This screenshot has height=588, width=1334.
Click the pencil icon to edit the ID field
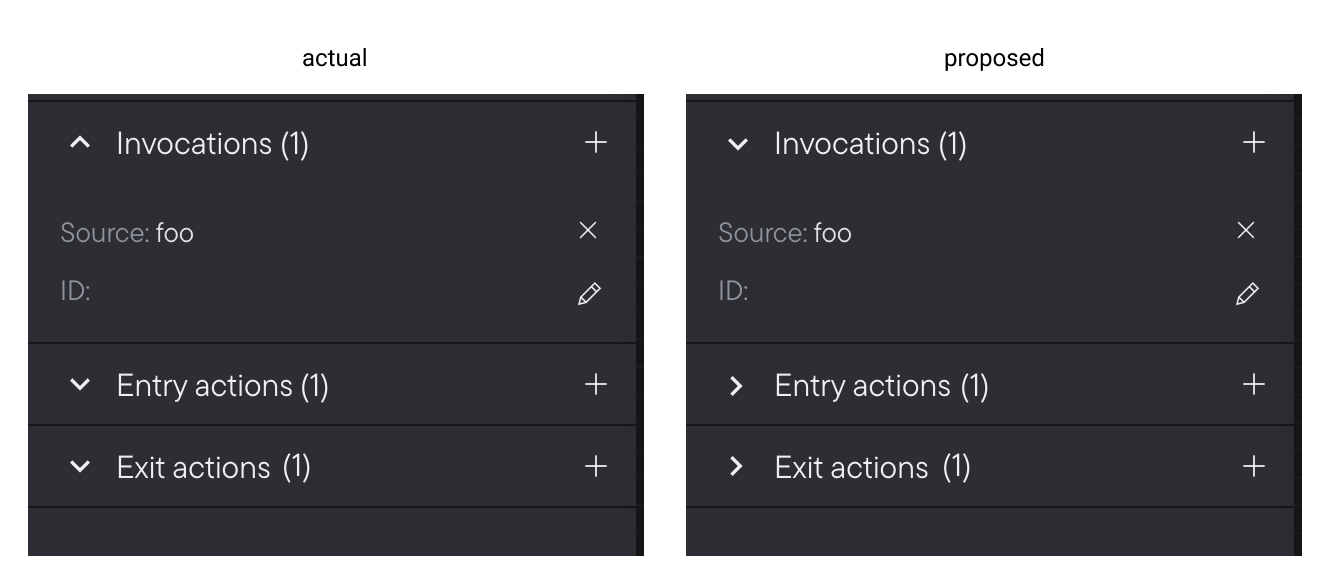coord(589,293)
